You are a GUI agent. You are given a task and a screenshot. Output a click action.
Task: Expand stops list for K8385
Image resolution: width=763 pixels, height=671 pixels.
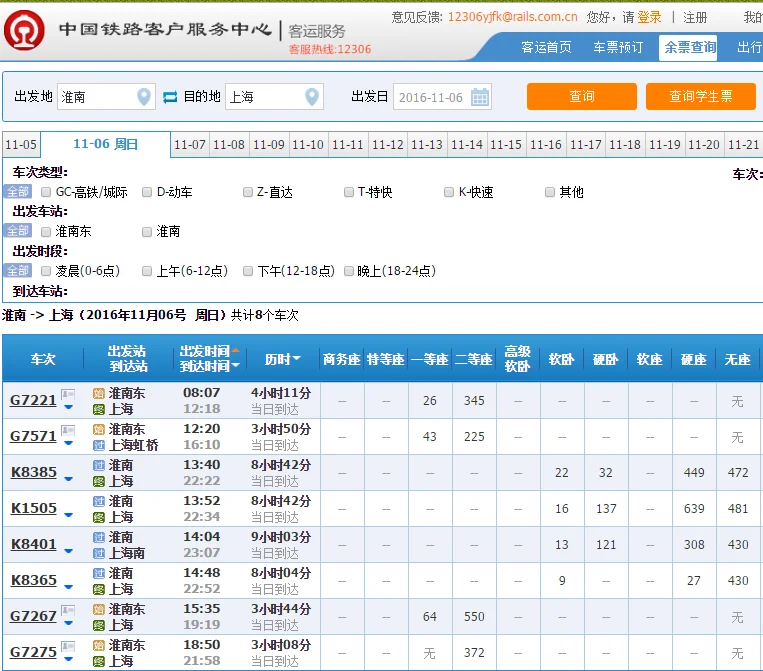(x=69, y=479)
